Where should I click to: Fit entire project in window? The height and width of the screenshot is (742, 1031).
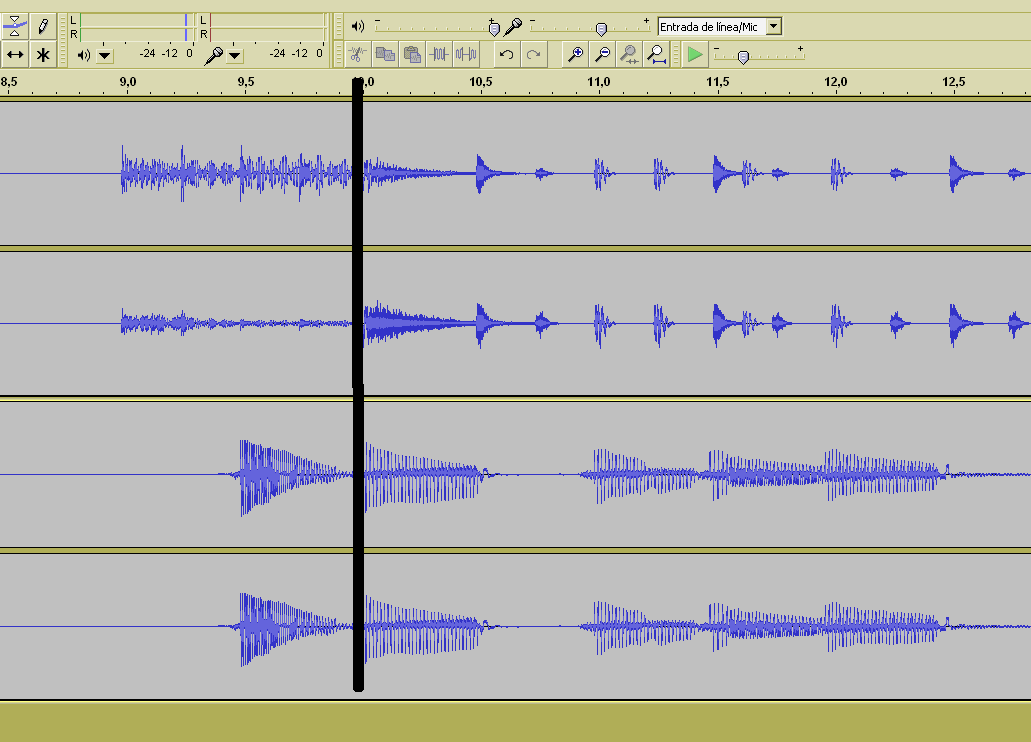pyautogui.click(x=656, y=54)
